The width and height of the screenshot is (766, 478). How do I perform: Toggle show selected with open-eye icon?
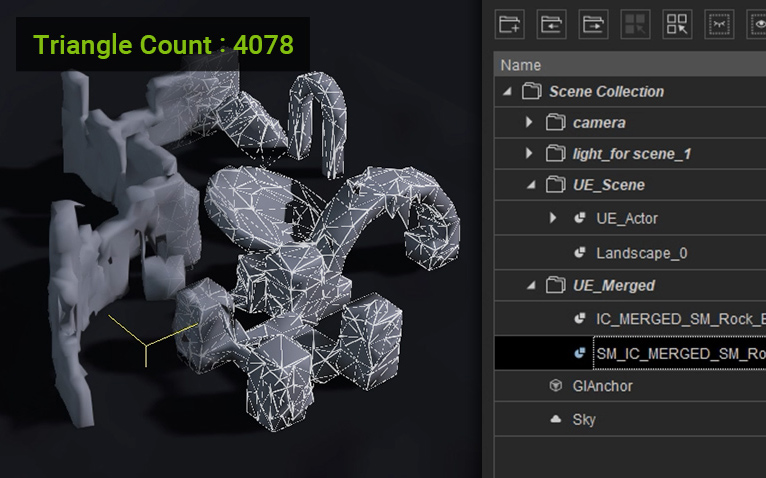(758, 24)
